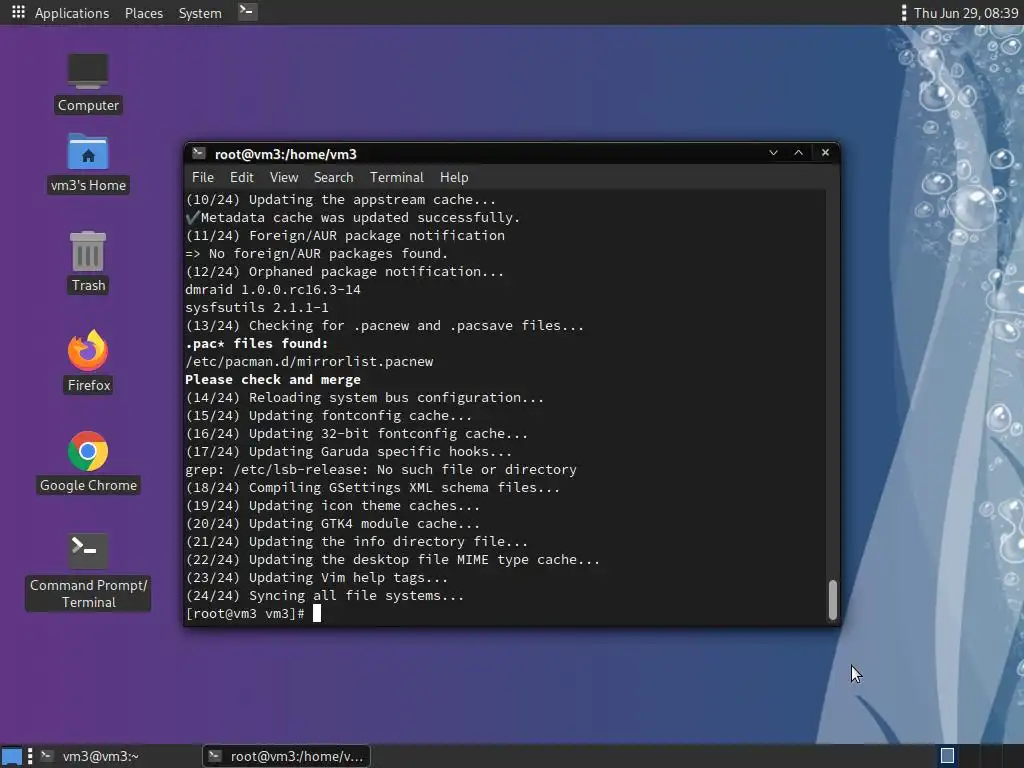Viewport: 1024px width, 768px height.
Task: Click the terminal vertical scrollbar handle
Action: tap(833, 600)
